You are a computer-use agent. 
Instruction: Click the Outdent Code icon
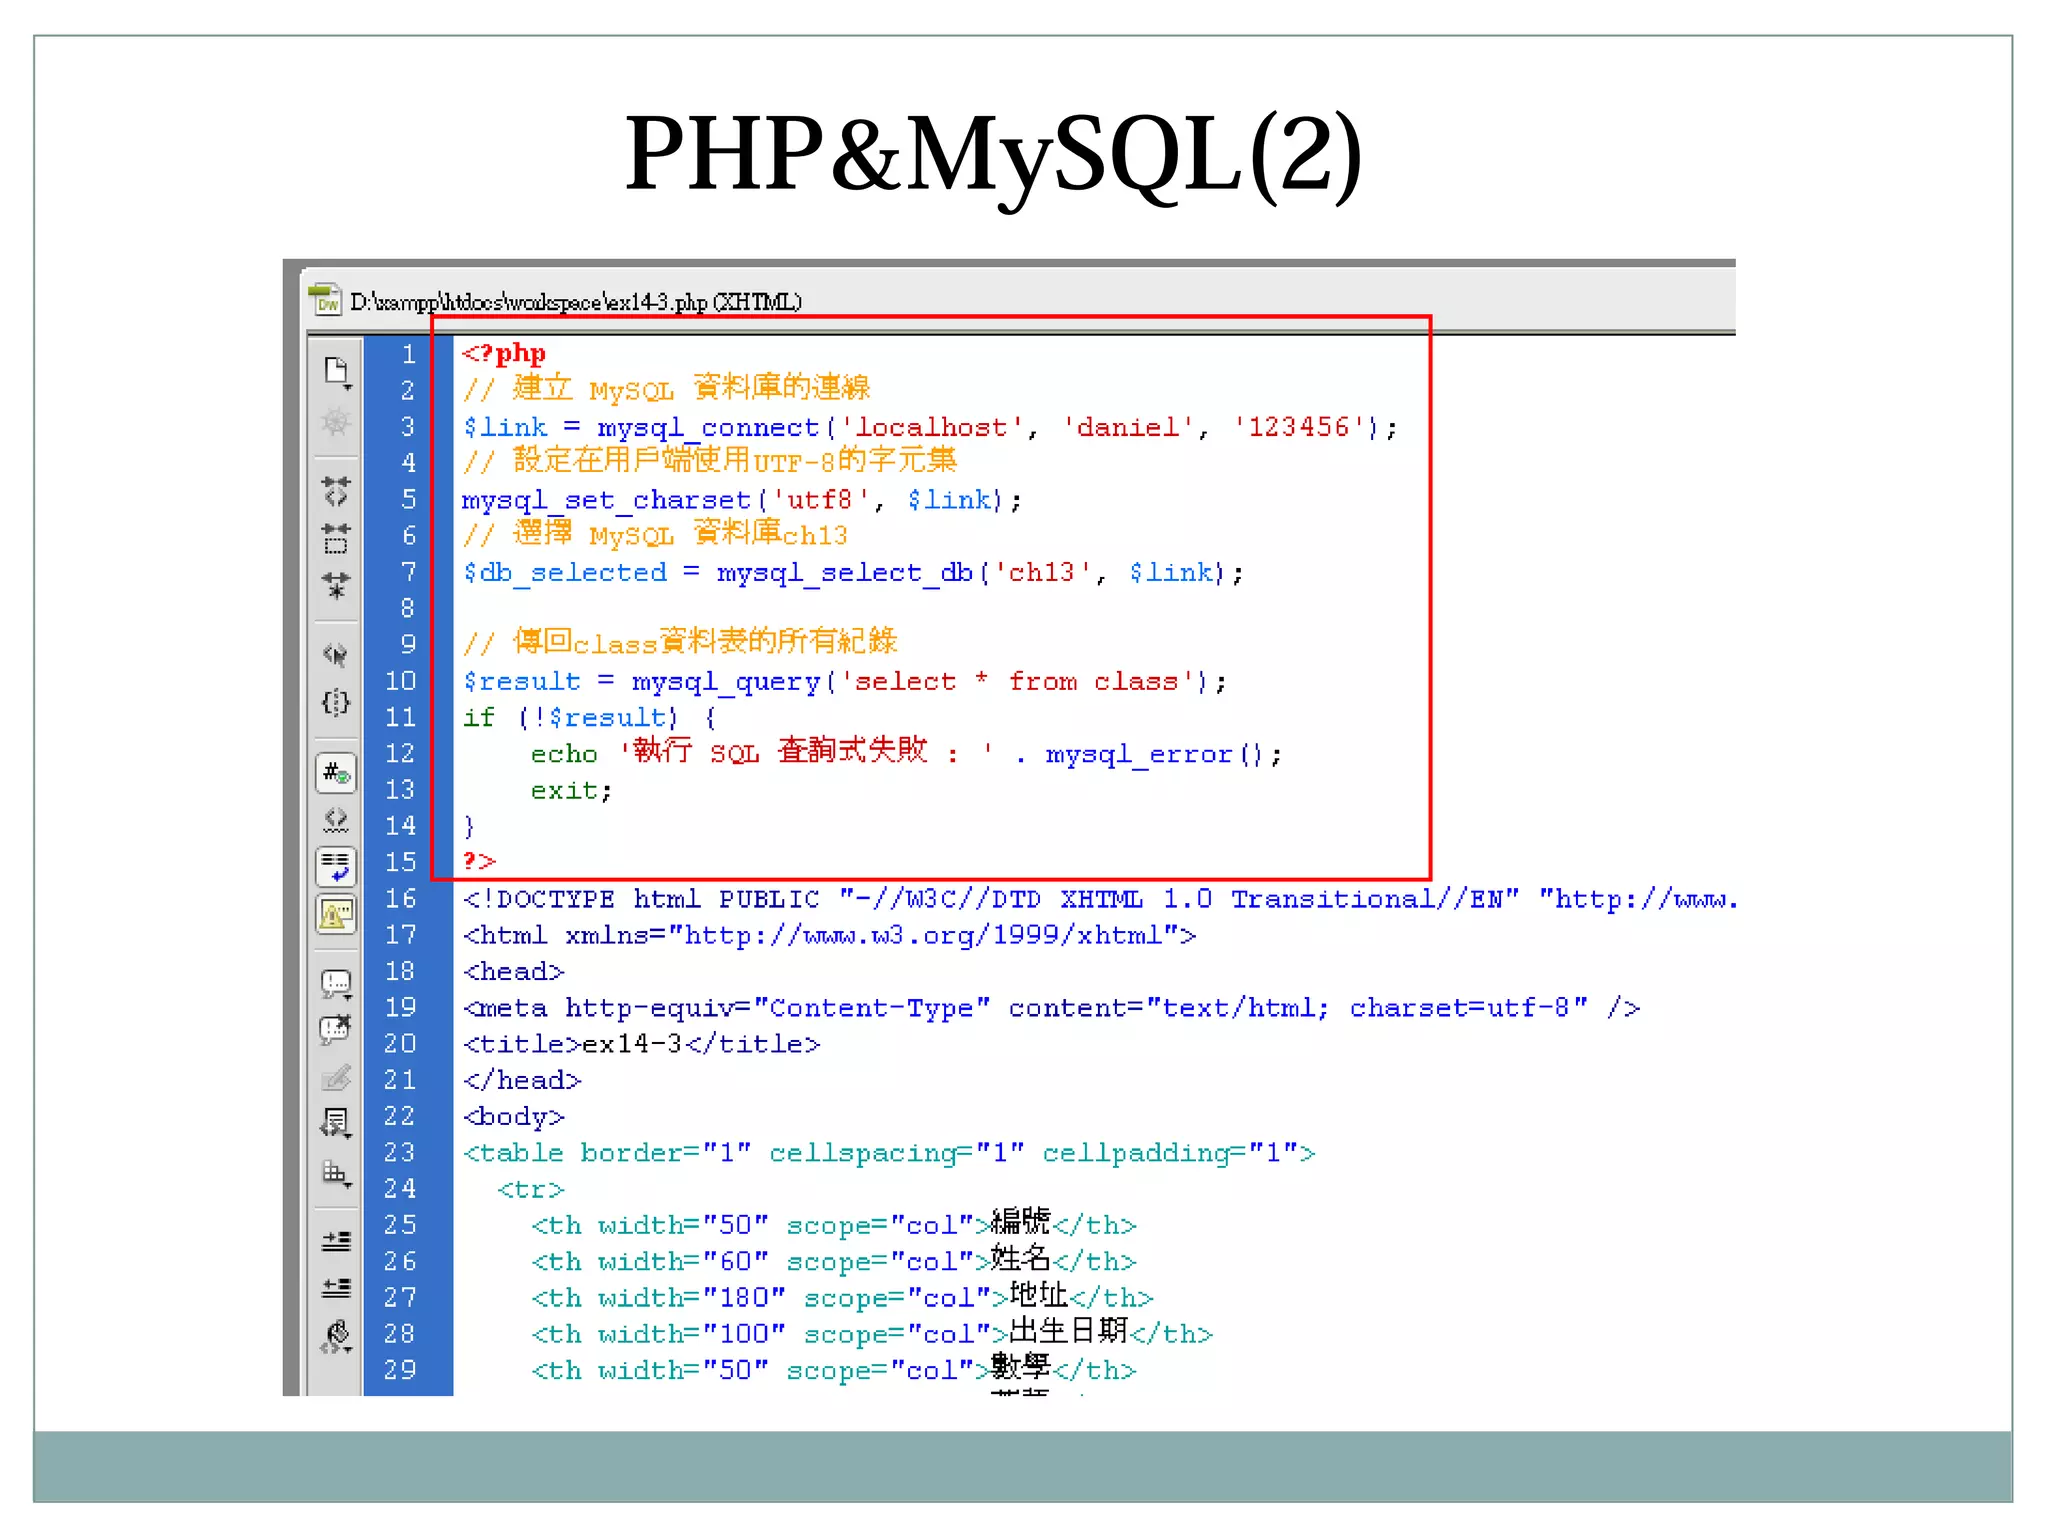coord(337,1287)
